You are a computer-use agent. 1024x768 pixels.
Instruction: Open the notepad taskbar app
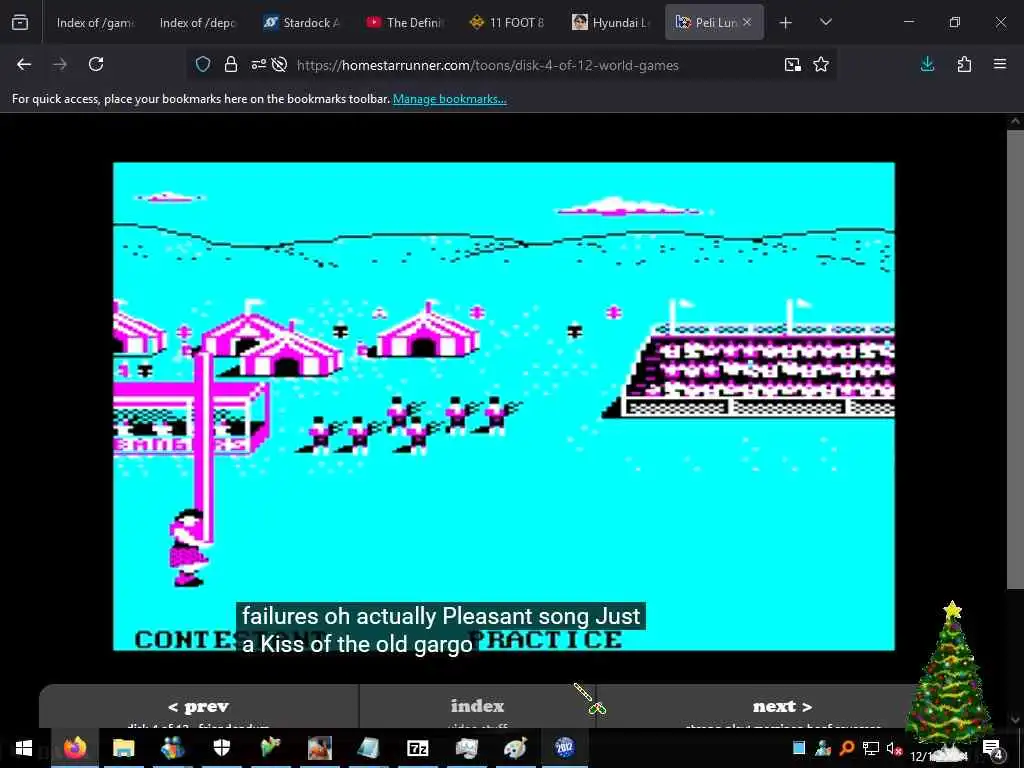369,748
